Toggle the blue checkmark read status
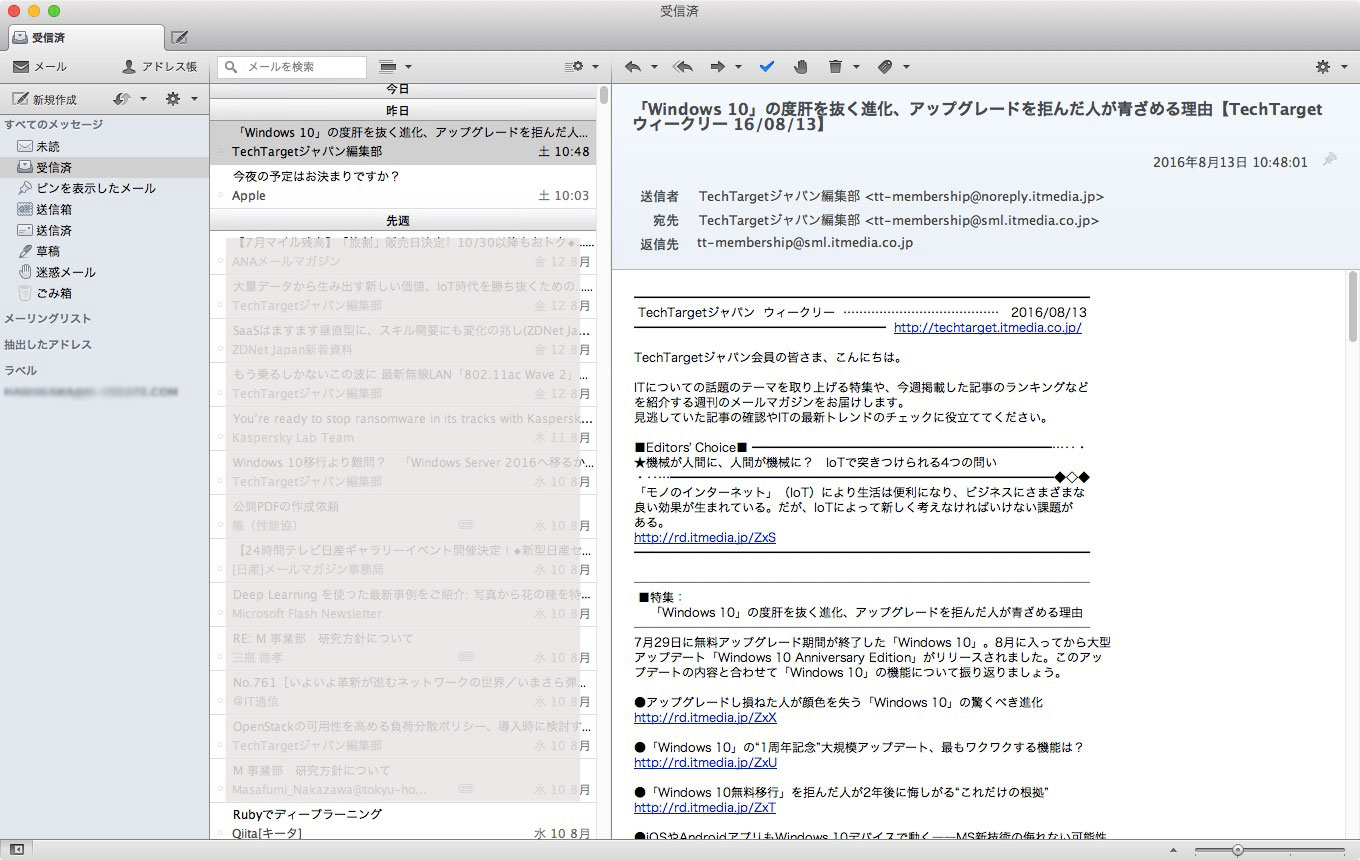The height and width of the screenshot is (860, 1360). [x=767, y=67]
